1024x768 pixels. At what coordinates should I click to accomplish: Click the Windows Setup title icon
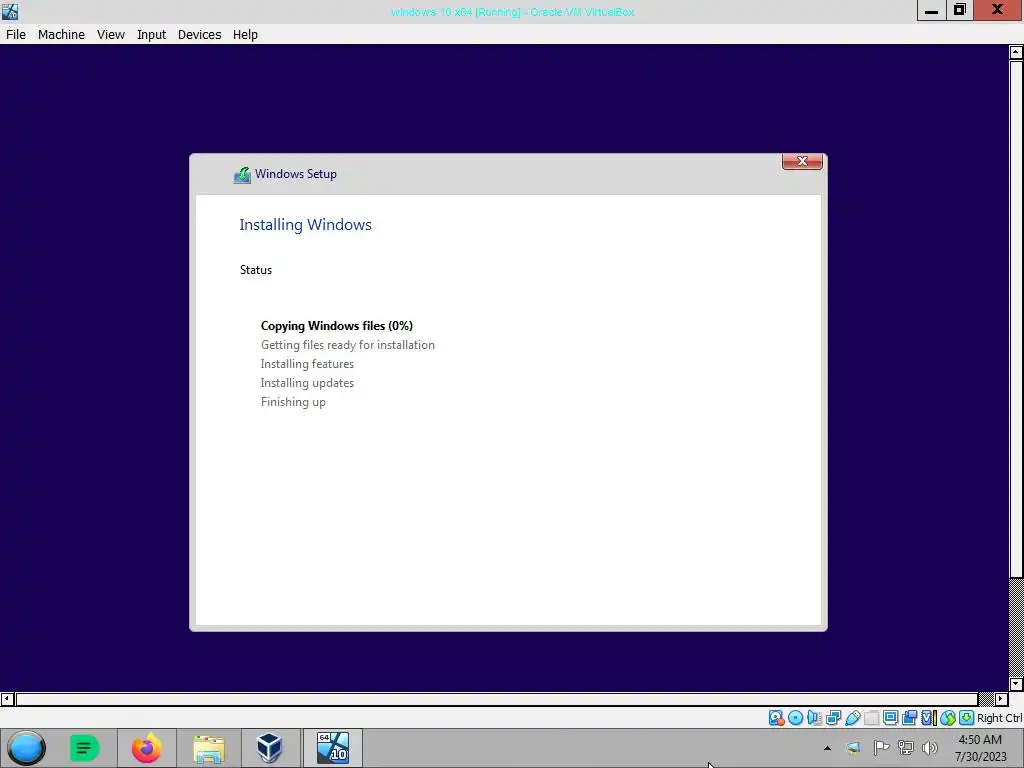242,174
